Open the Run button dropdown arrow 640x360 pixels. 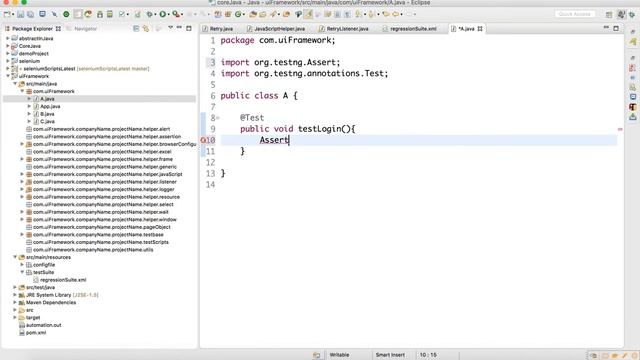pyautogui.click(x=169, y=15)
